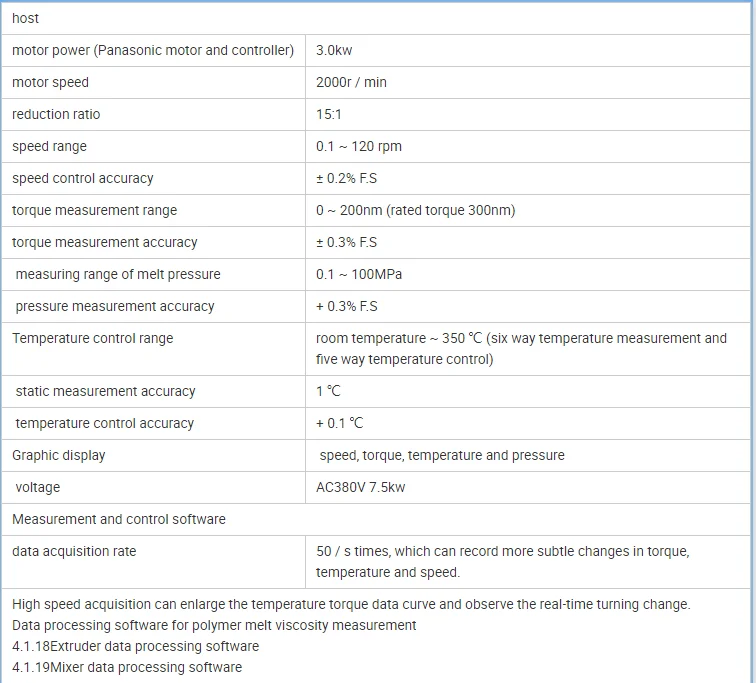
Task: Click the 3.0kw value cell
Action: coord(334,50)
